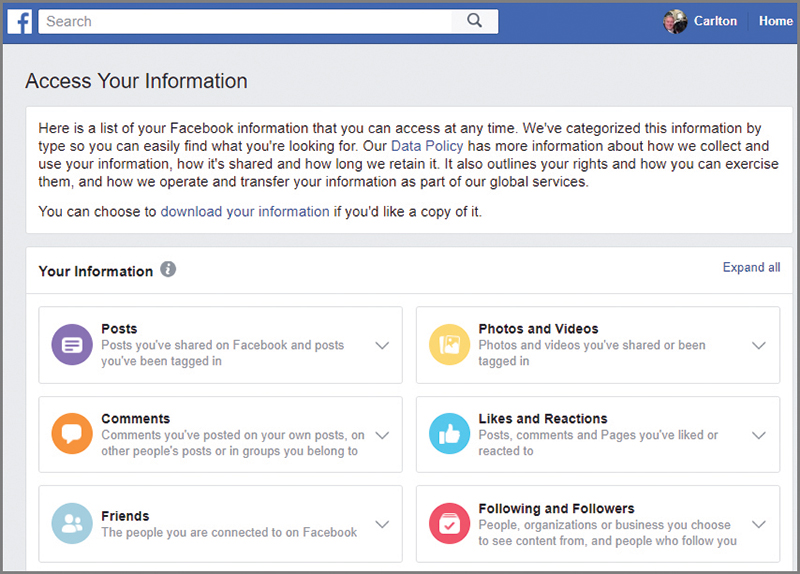Expand the Following and Followers chevron
The height and width of the screenshot is (574, 800).
(758, 524)
